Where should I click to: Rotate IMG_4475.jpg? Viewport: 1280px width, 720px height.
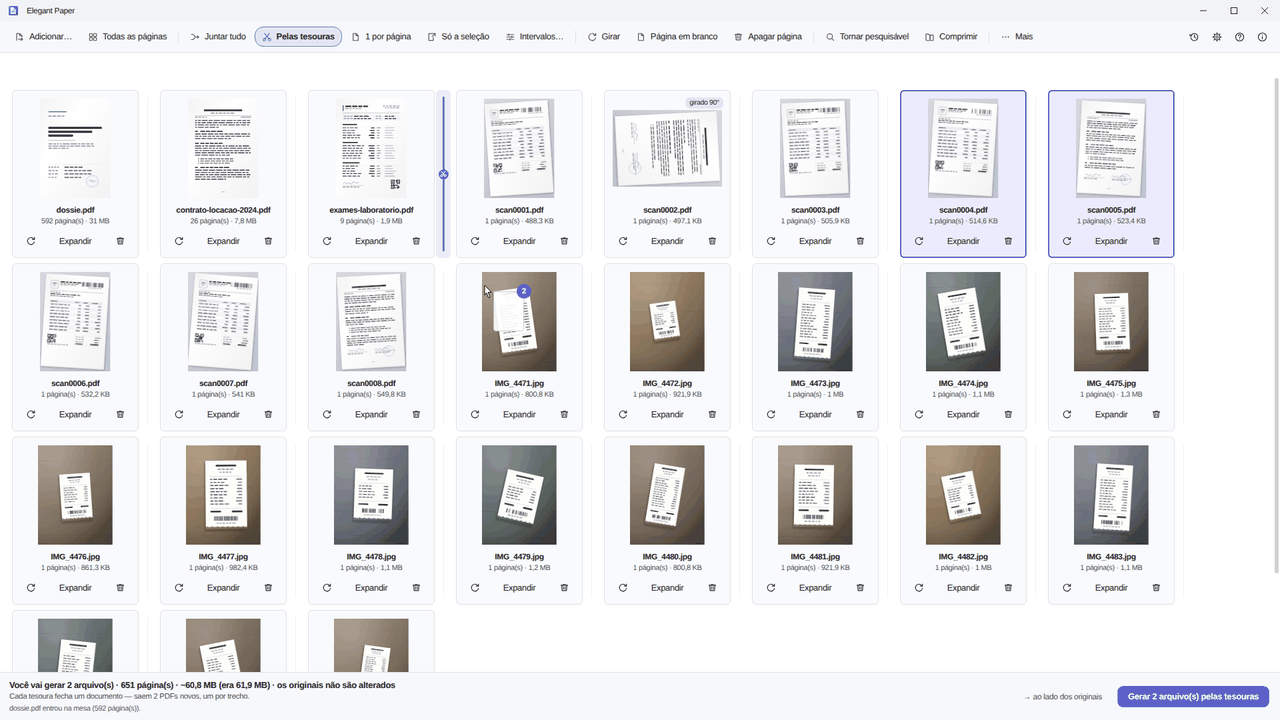coord(1067,414)
